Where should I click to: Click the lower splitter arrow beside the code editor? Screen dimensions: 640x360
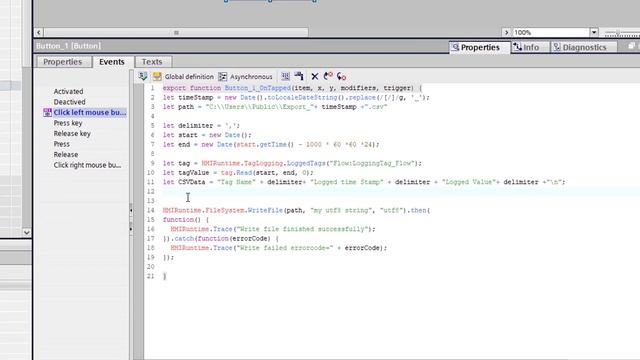[x=131, y=229]
